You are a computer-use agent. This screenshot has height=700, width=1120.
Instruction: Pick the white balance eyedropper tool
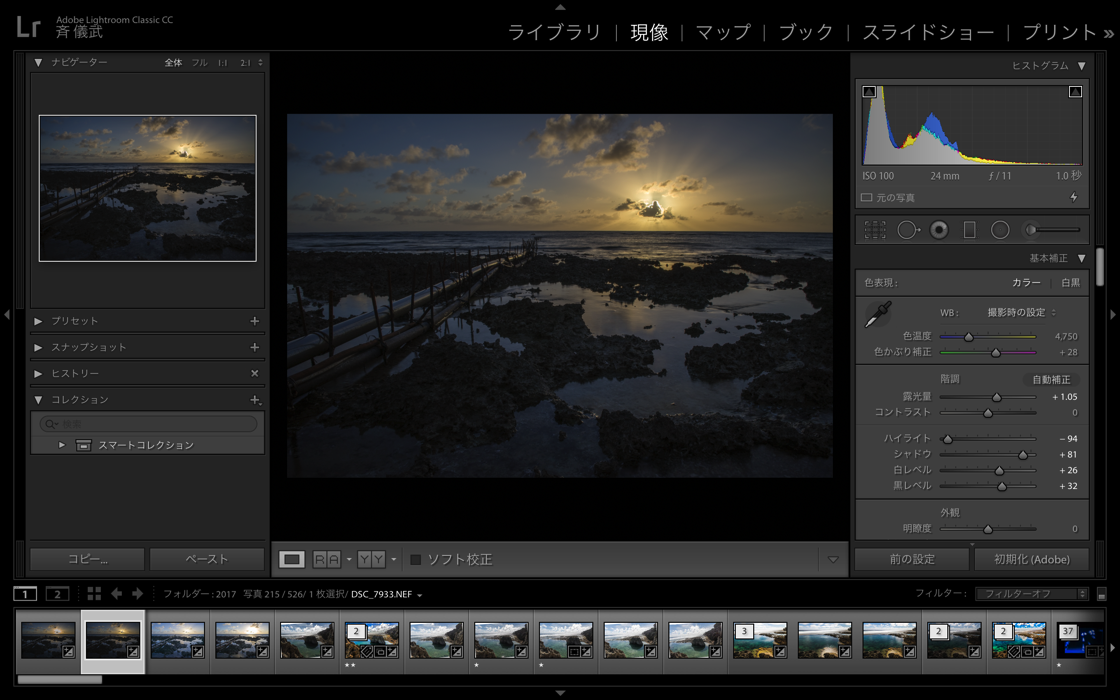tap(878, 315)
